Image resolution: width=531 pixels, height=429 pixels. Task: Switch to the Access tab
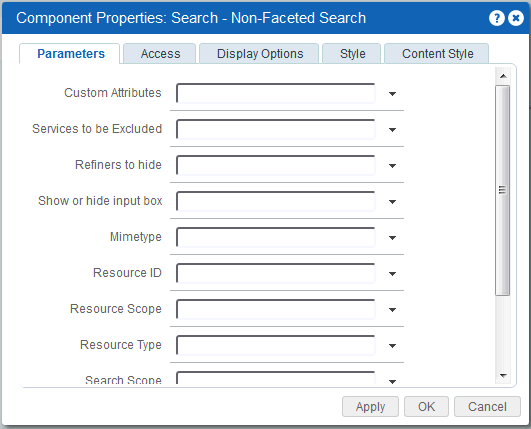160,53
